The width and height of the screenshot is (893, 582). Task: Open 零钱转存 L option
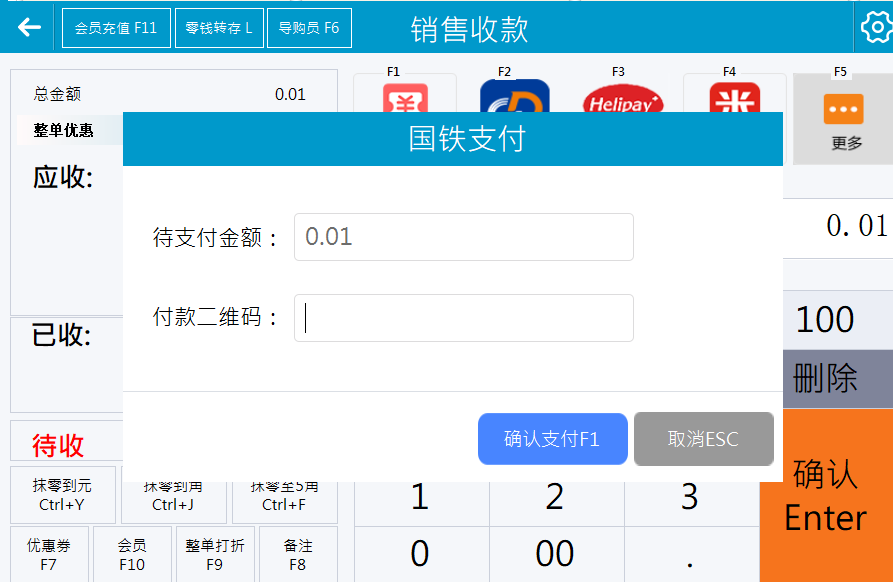(x=219, y=28)
